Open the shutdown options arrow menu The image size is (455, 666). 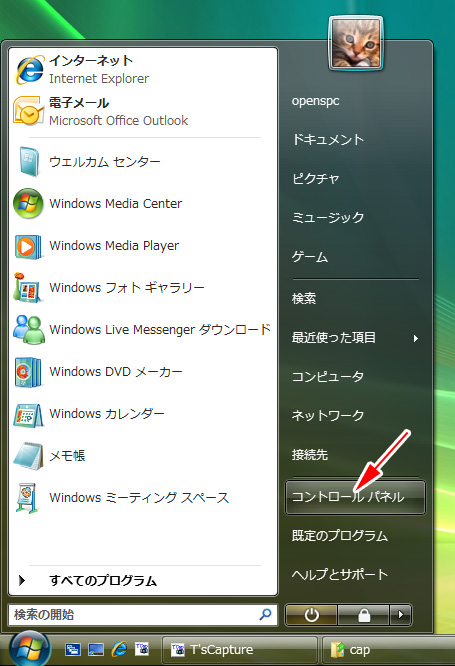[400, 615]
